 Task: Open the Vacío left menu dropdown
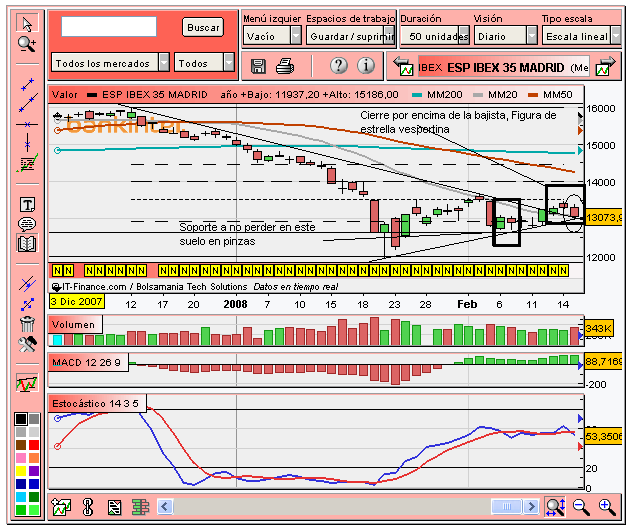(x=272, y=35)
